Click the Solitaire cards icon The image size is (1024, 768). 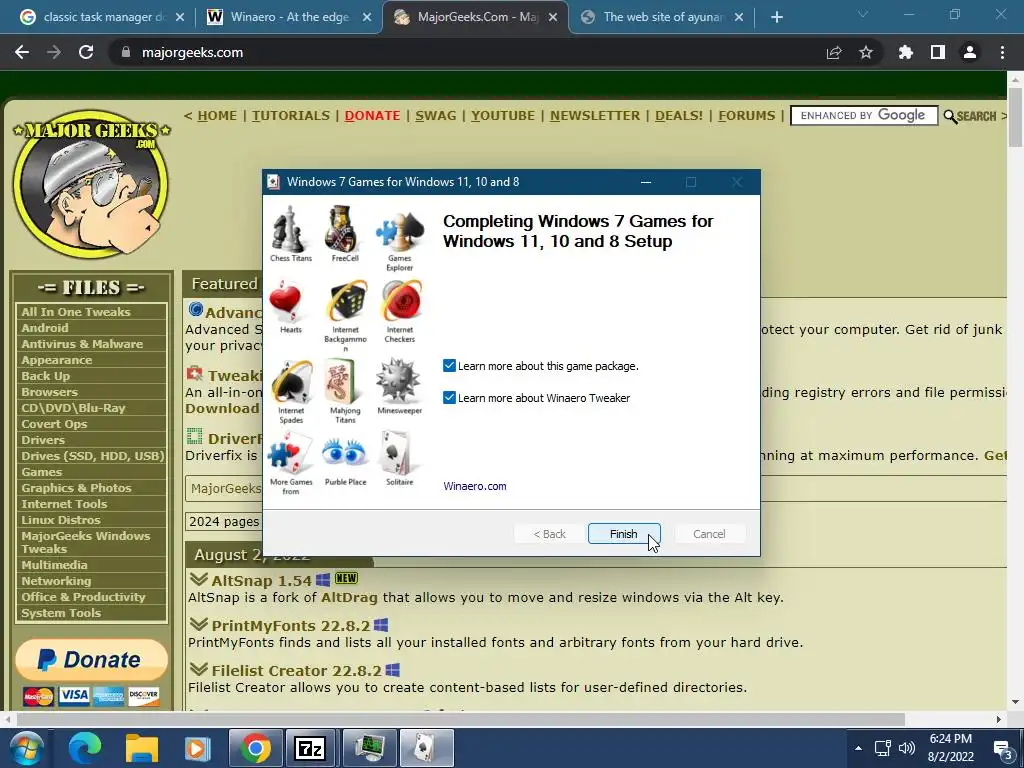(x=399, y=453)
